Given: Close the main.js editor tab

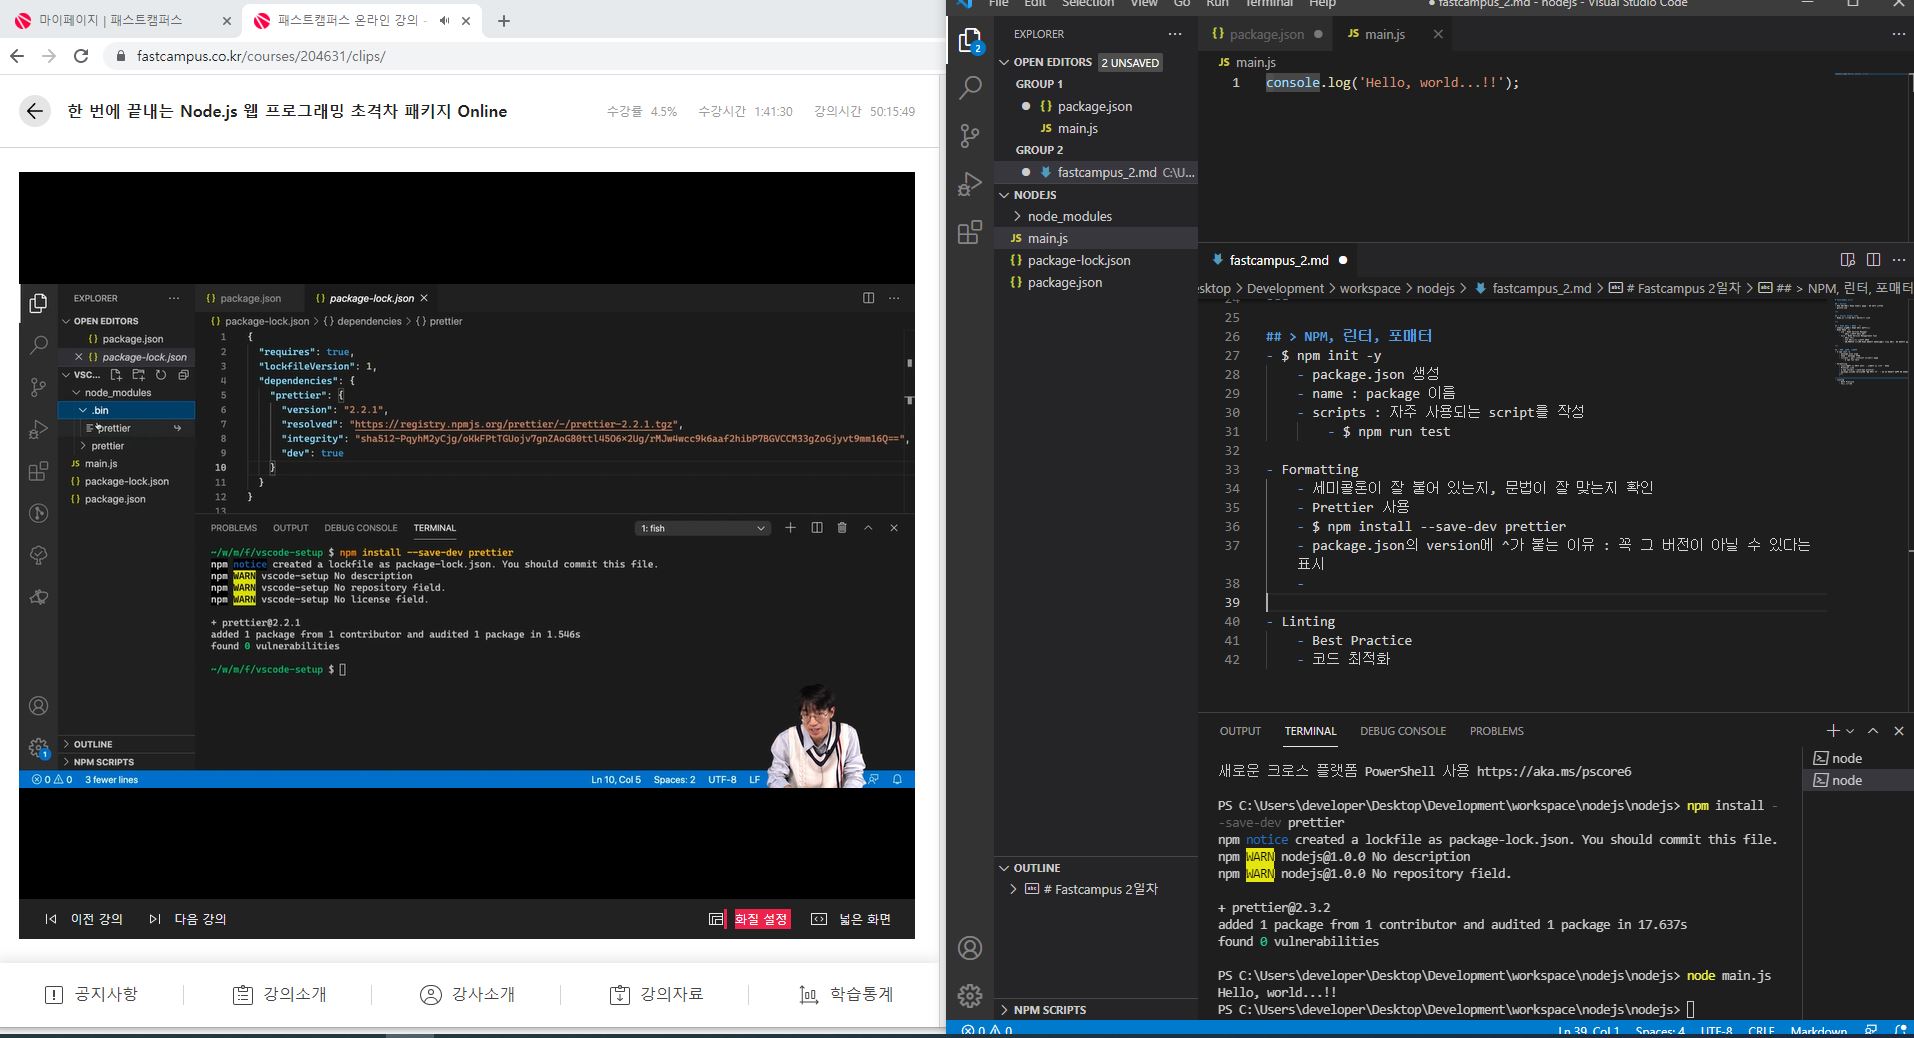Looking at the screenshot, I should [1438, 34].
